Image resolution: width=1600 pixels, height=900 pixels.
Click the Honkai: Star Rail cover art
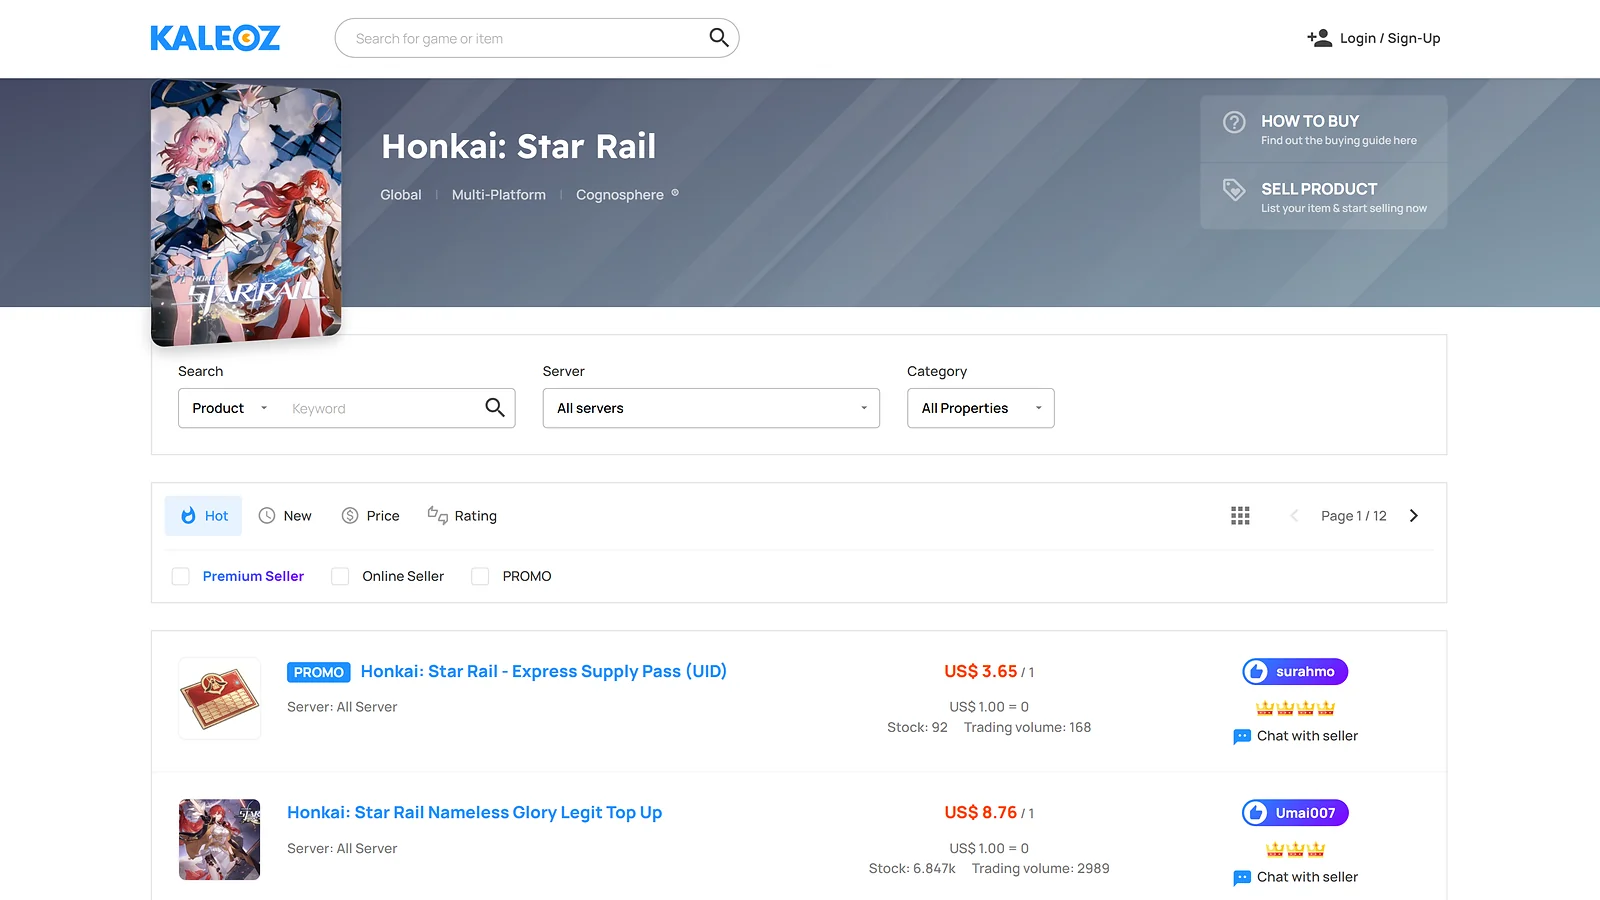coord(246,213)
